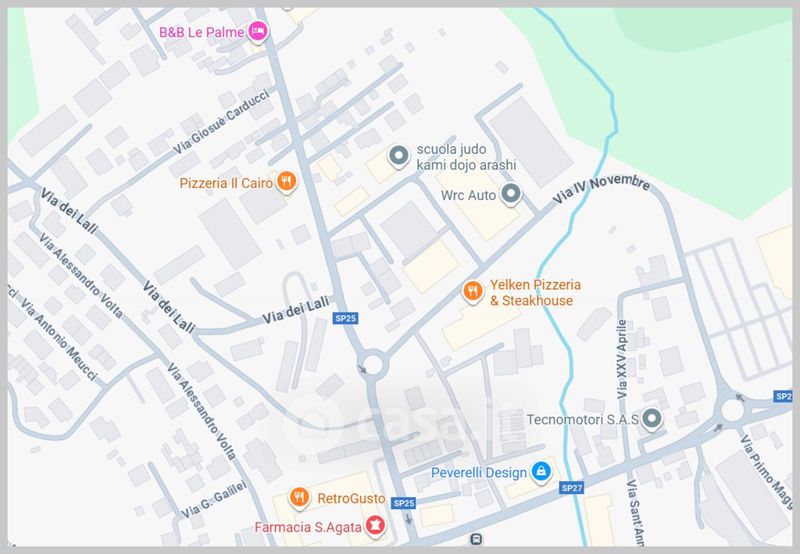Select the SP27 road shield badge

click(571, 488)
